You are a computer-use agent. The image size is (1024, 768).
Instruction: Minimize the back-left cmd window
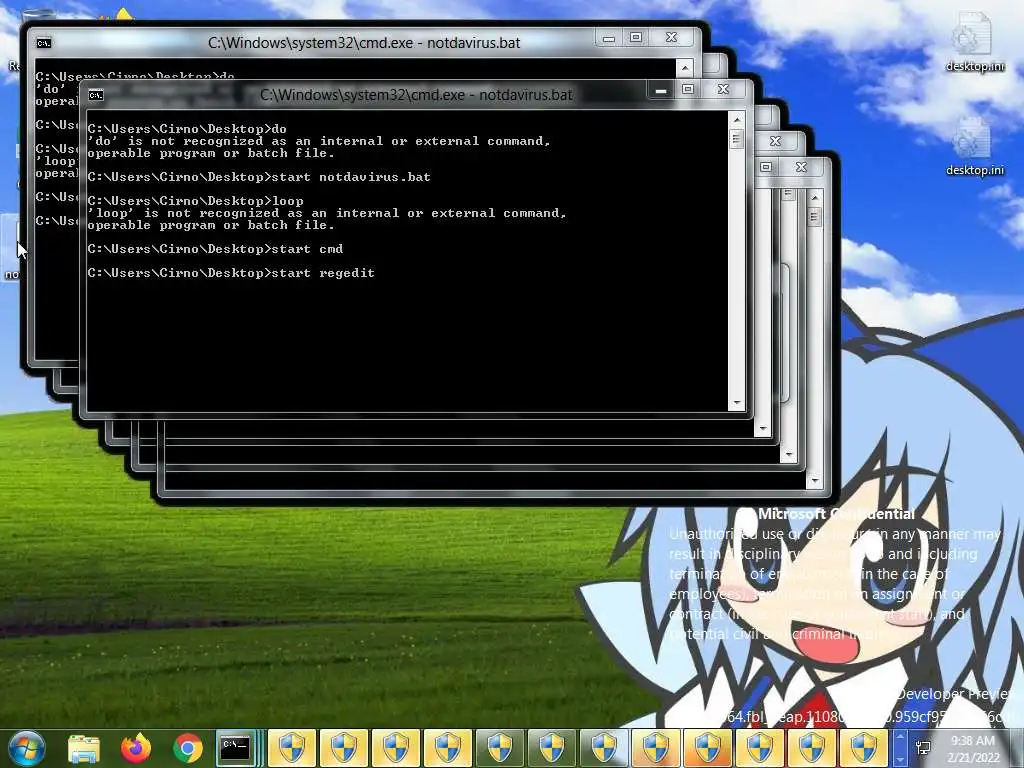(609, 38)
